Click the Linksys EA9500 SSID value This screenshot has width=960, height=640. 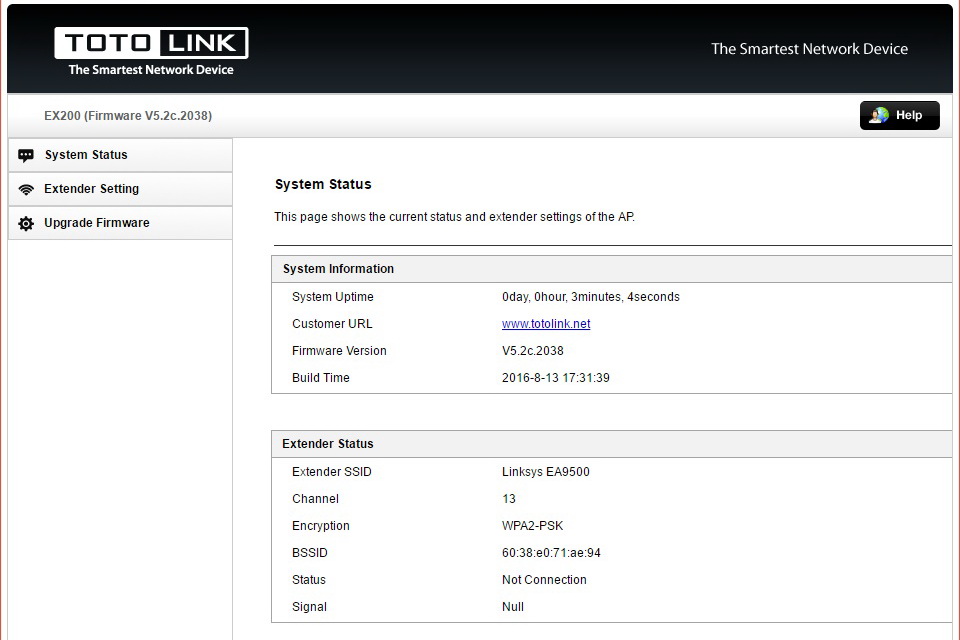pyautogui.click(x=545, y=472)
